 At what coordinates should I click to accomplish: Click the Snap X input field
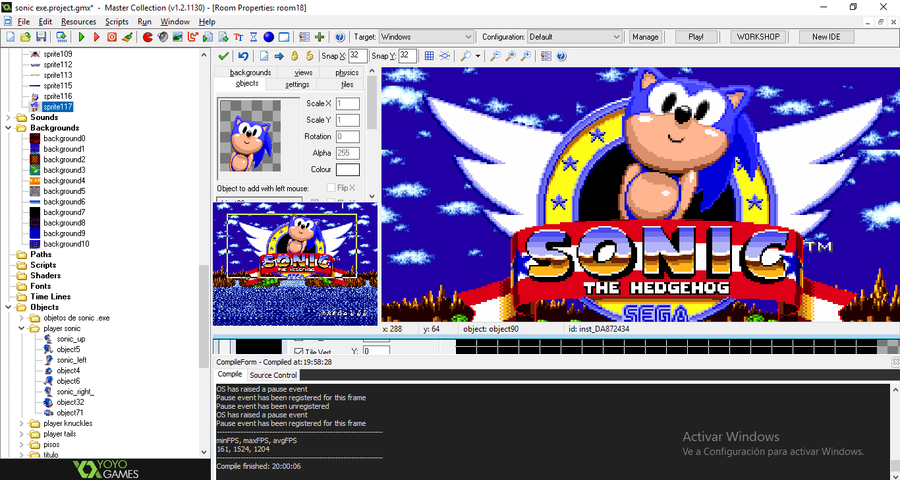click(x=358, y=56)
